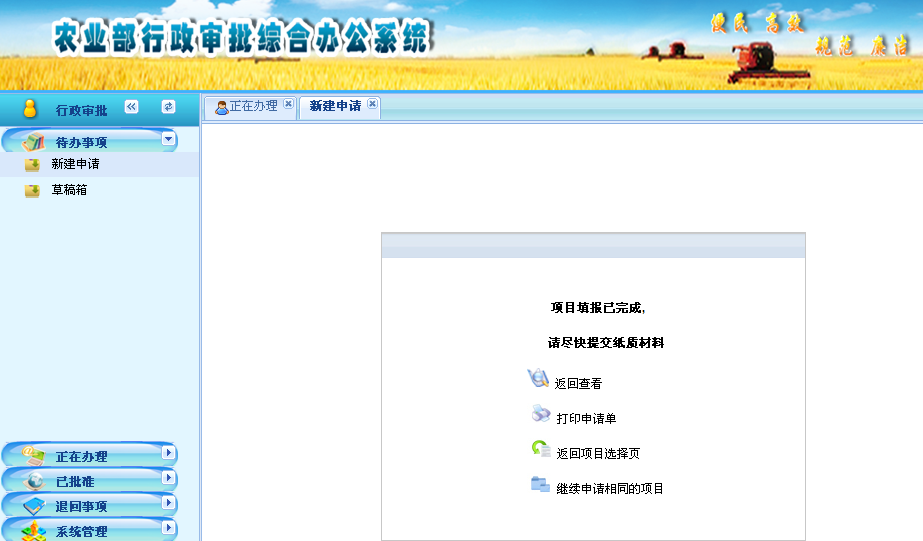The image size is (923, 541).
Task: Select the 新建申请 tab
Action: [x=335, y=106]
